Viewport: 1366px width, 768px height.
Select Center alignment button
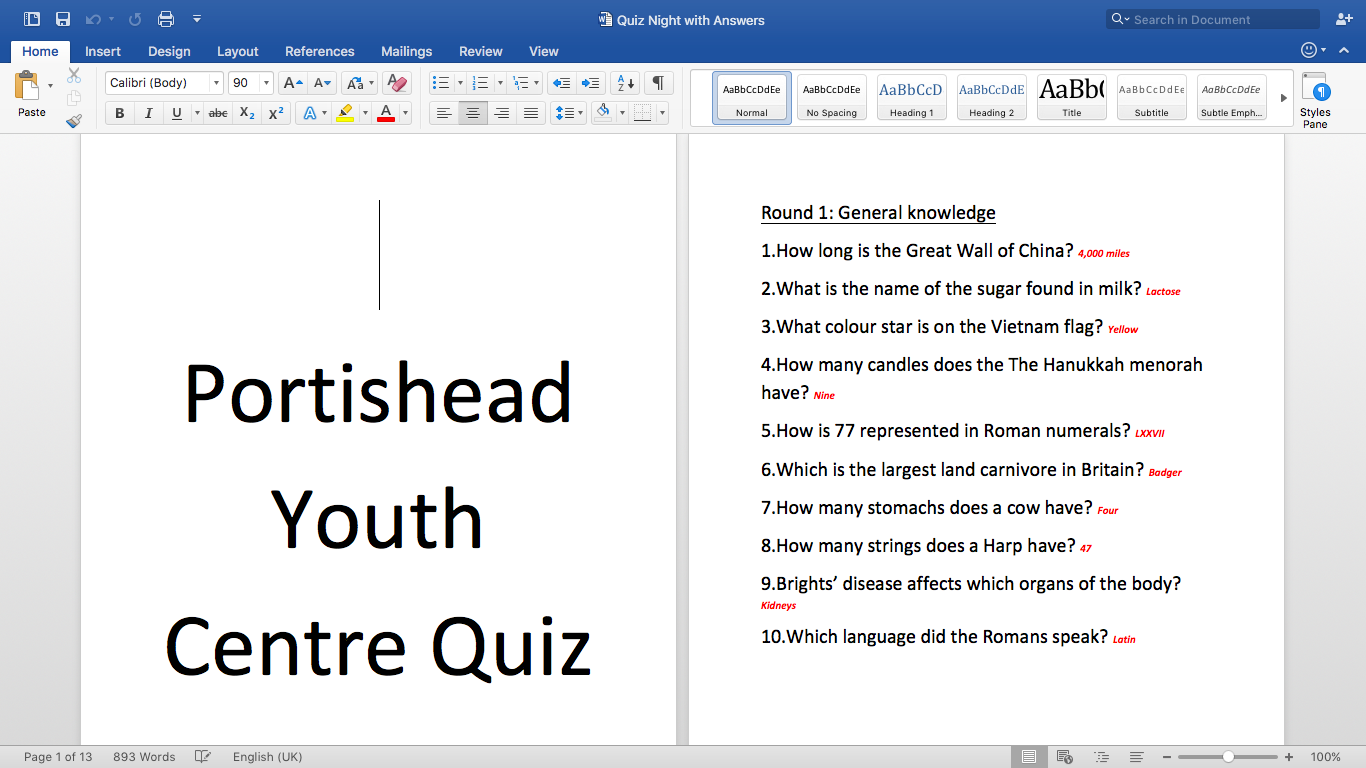point(473,113)
